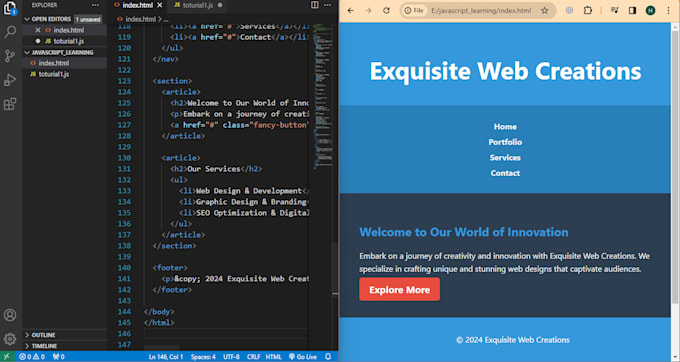Bookmark this page with star icon
Screen dimensions: 680x362
545,10
